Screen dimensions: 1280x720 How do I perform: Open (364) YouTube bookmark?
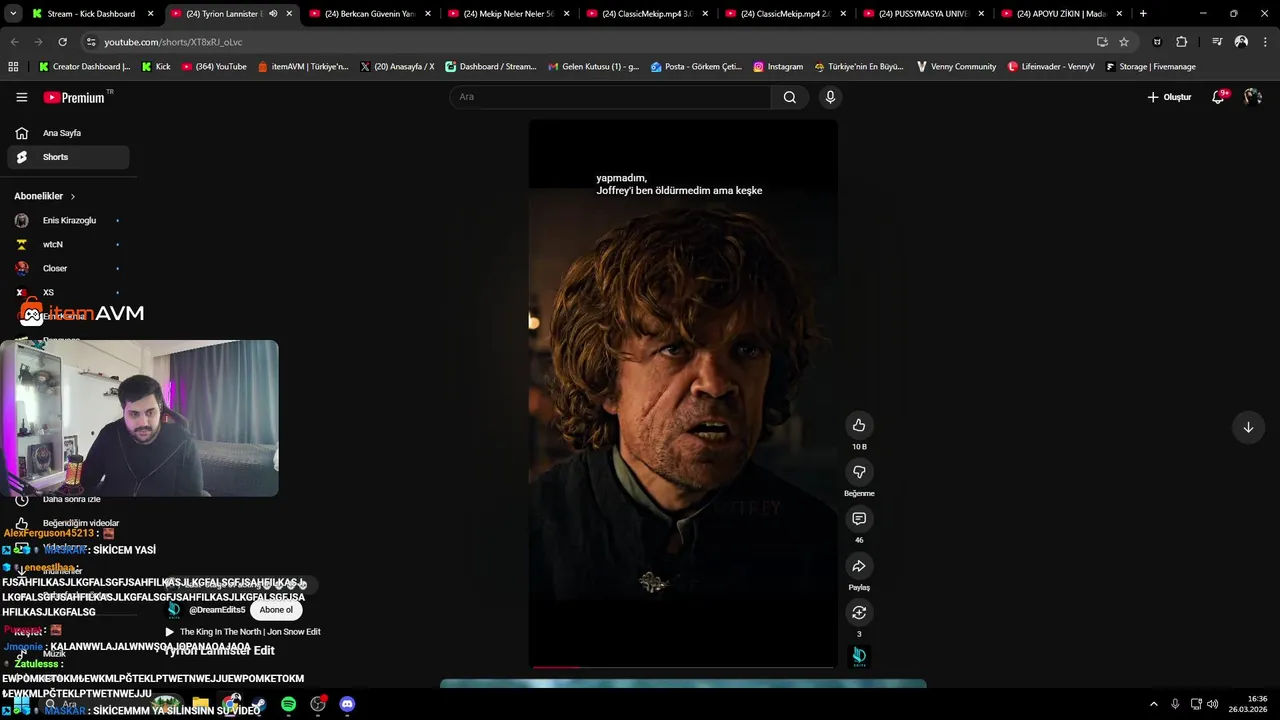pyautogui.click(x=214, y=67)
